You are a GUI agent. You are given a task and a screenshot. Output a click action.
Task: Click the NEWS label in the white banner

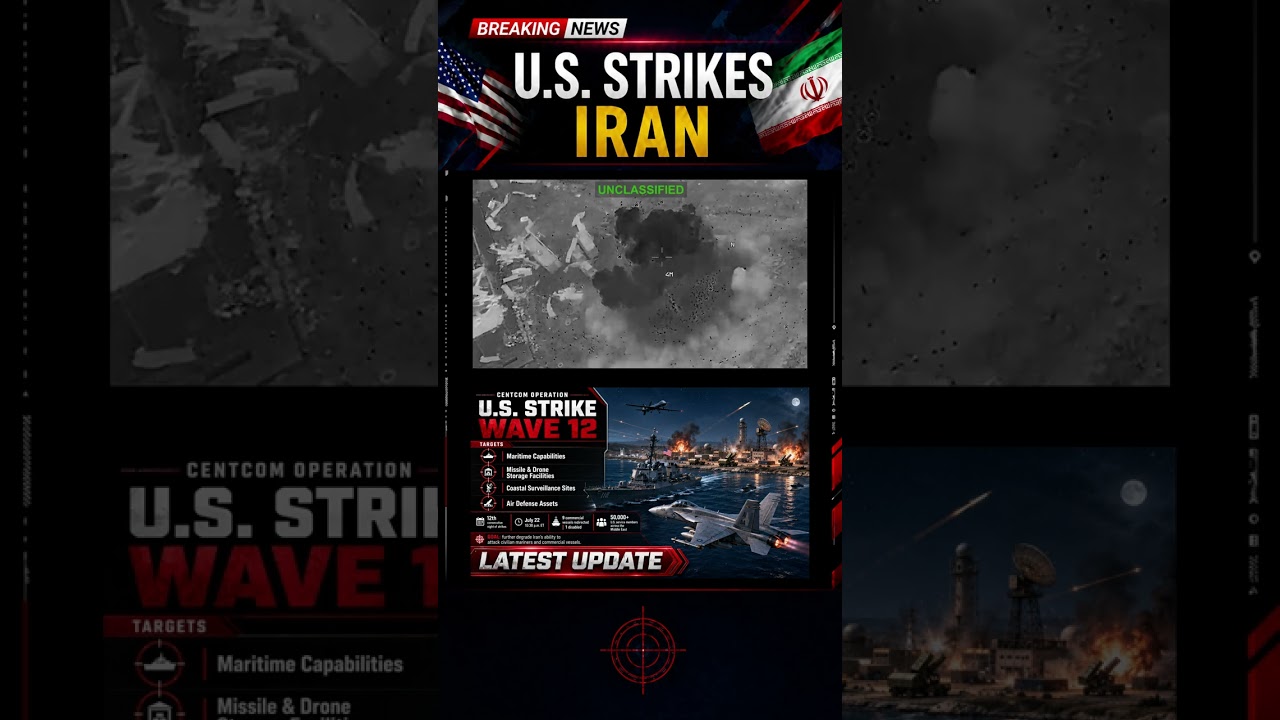coord(596,29)
